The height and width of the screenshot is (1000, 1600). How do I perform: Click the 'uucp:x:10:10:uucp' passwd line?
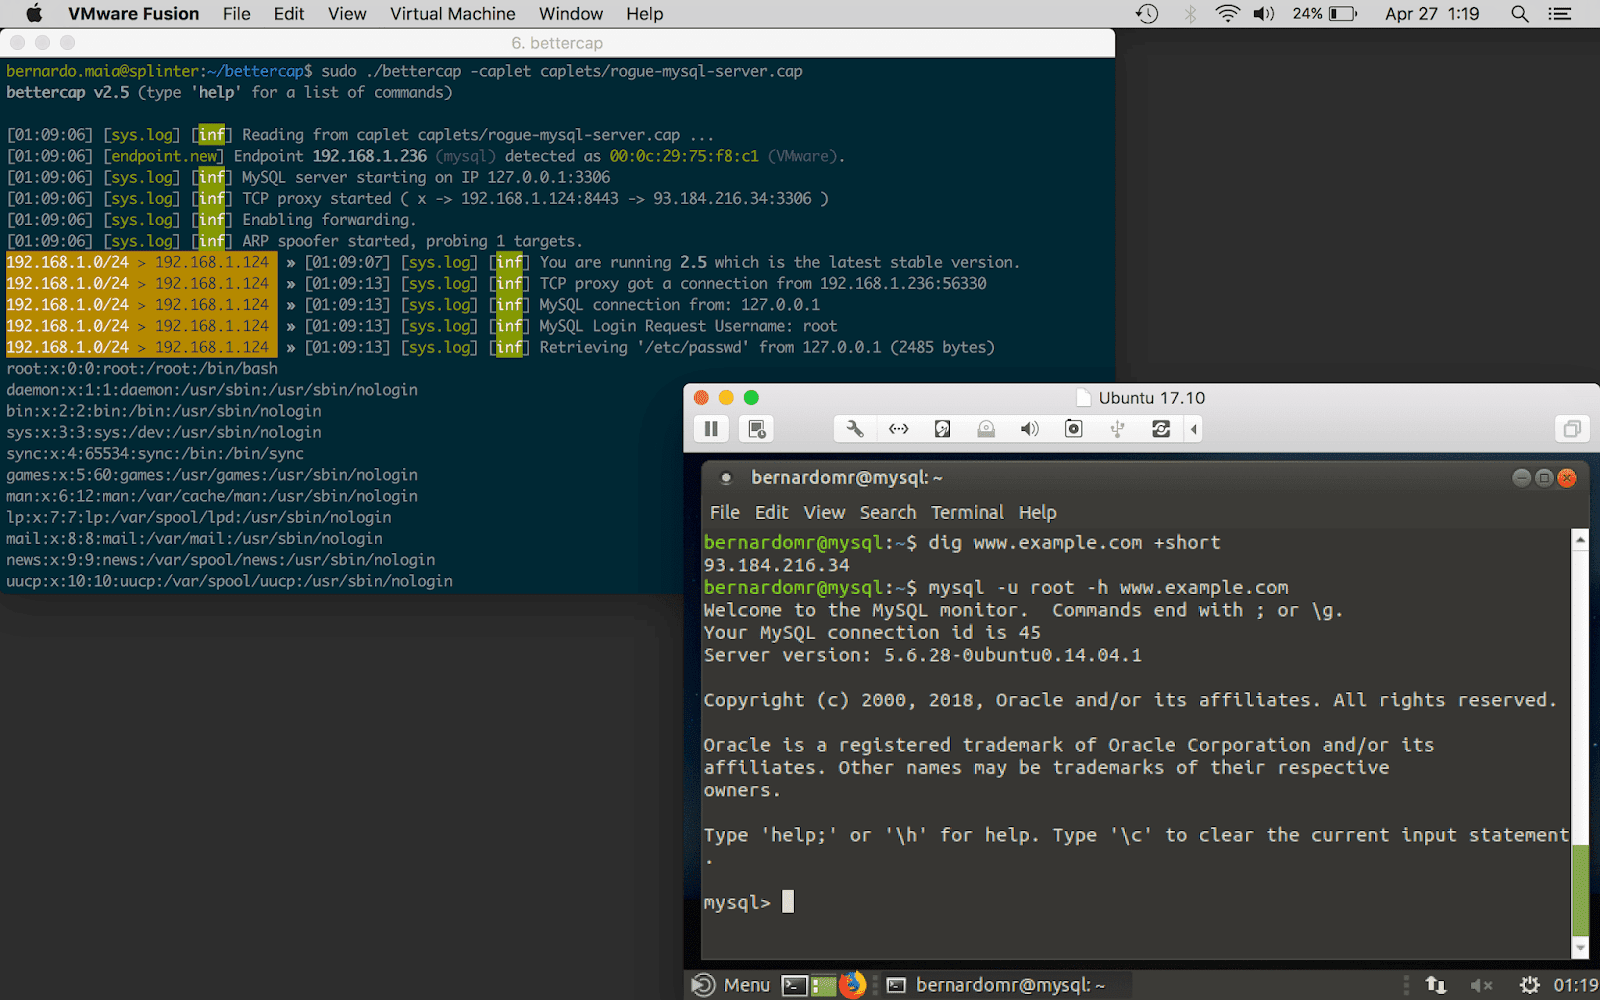(x=229, y=581)
